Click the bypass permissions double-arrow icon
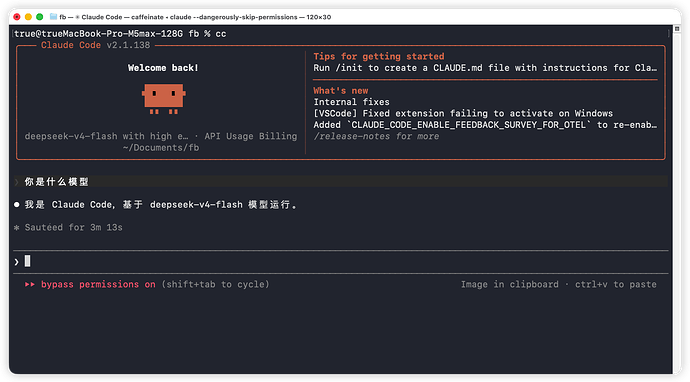The height and width of the screenshot is (382, 690). click(29, 284)
